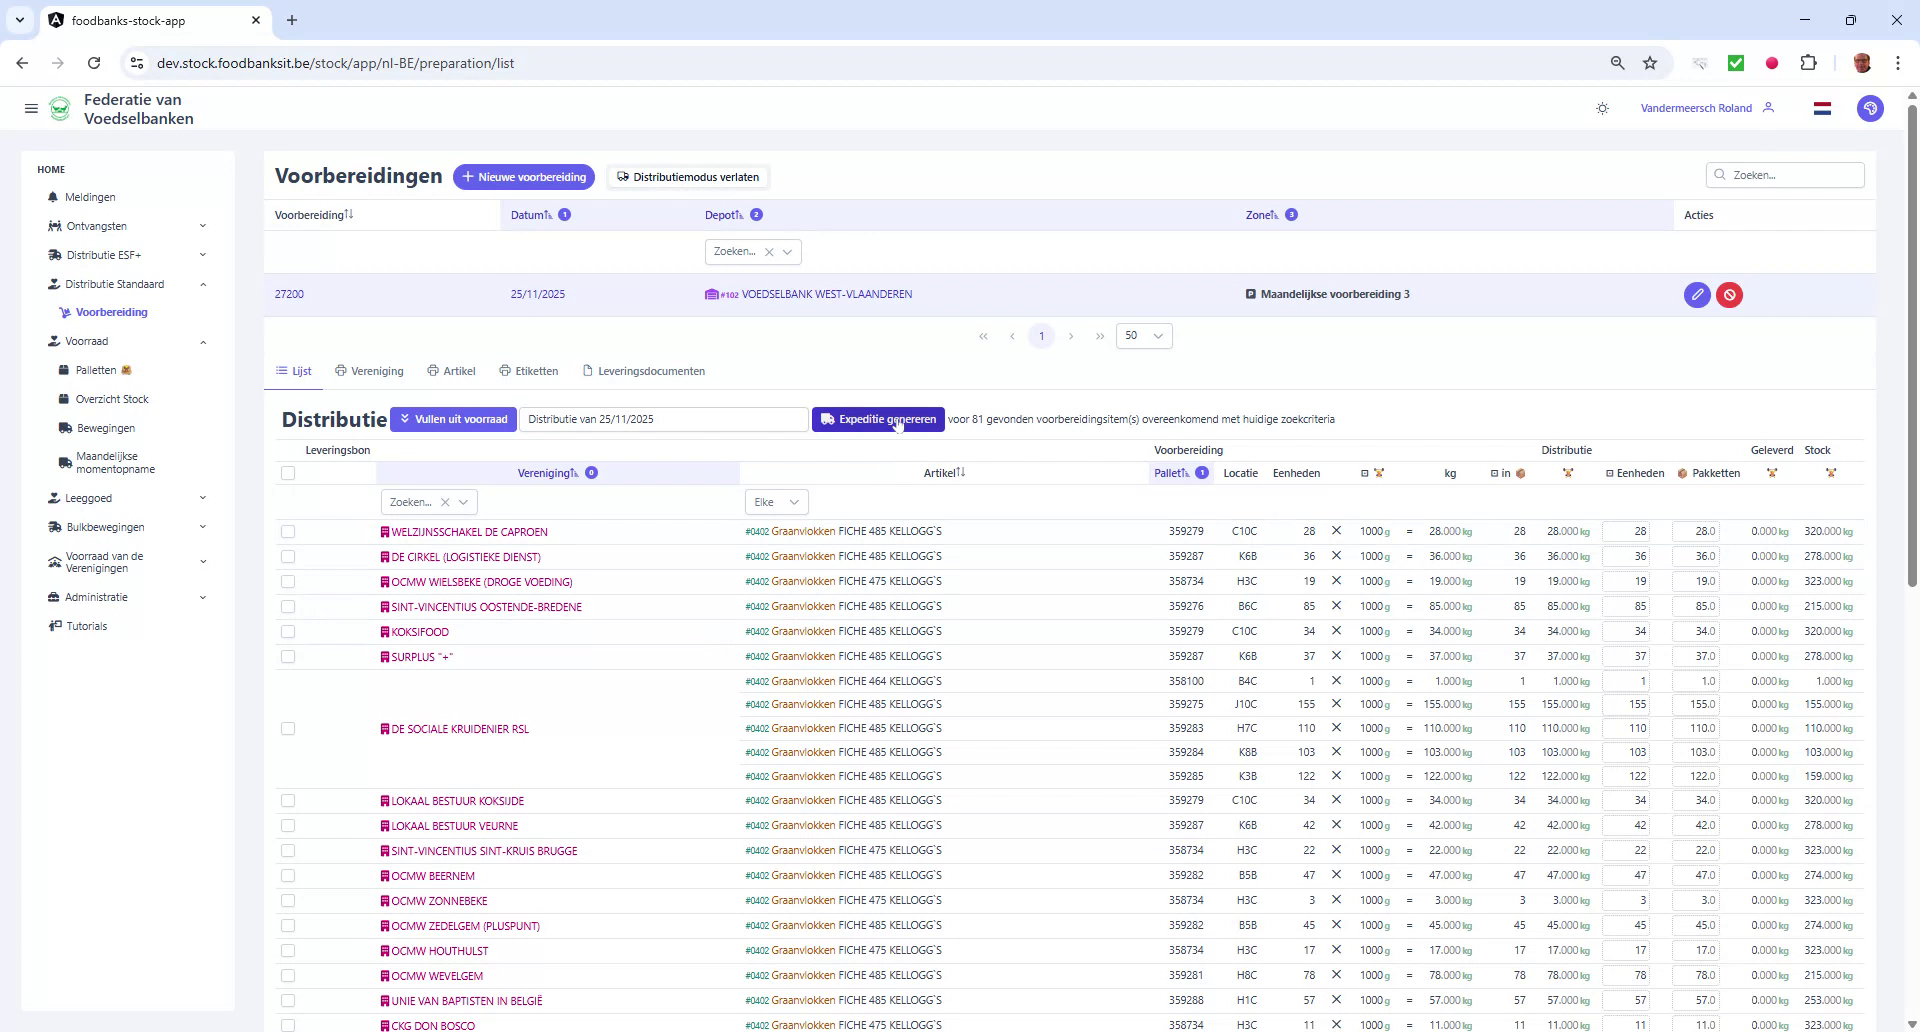Screen dimensions: 1920x1032
Task: Open the Meldingen bell icon in sidebar
Action: 52,197
